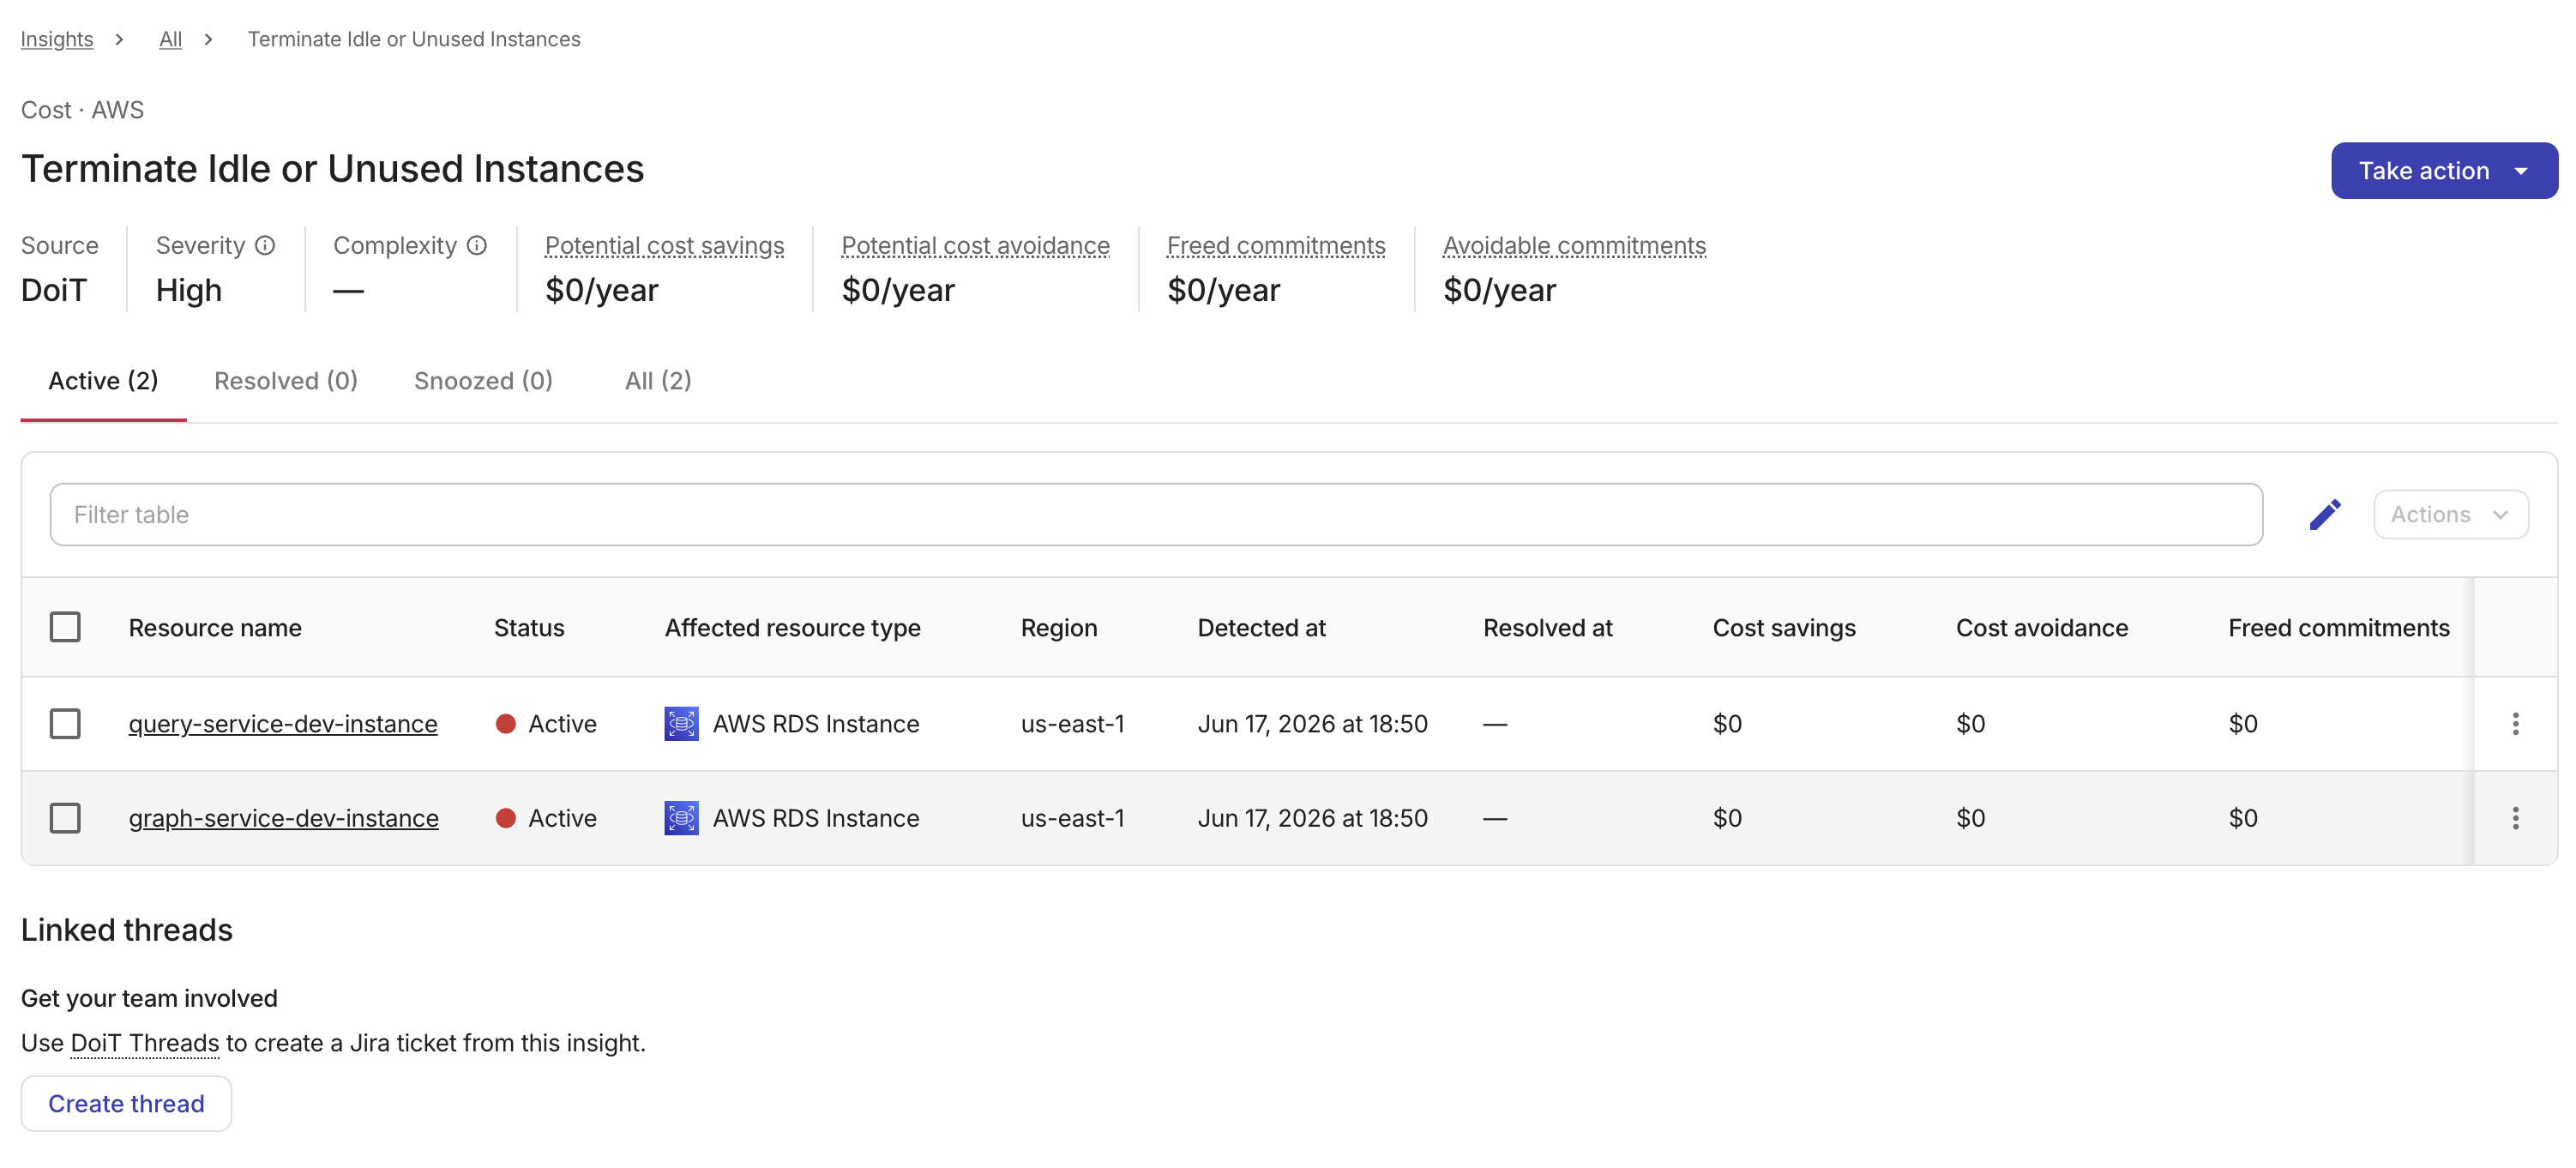Click the Resource name column header
The image size is (2576, 1168).
click(215, 627)
